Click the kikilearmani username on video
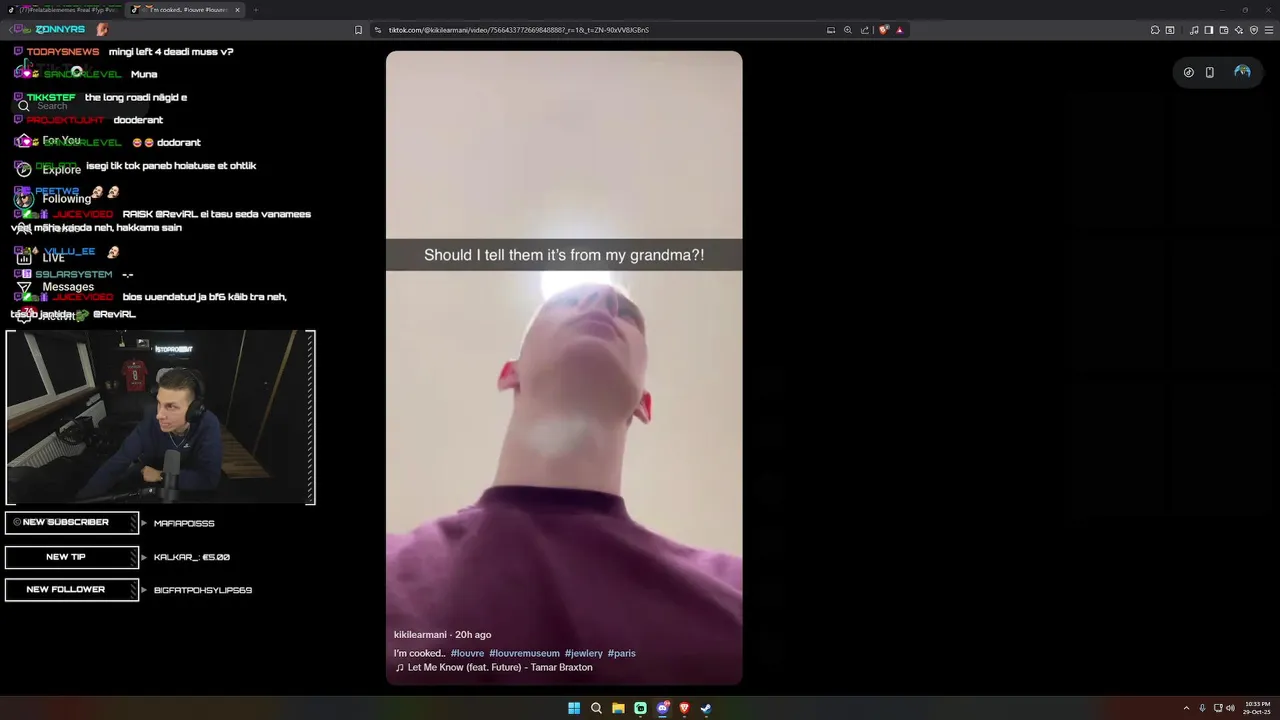The image size is (1280, 720). [x=420, y=635]
